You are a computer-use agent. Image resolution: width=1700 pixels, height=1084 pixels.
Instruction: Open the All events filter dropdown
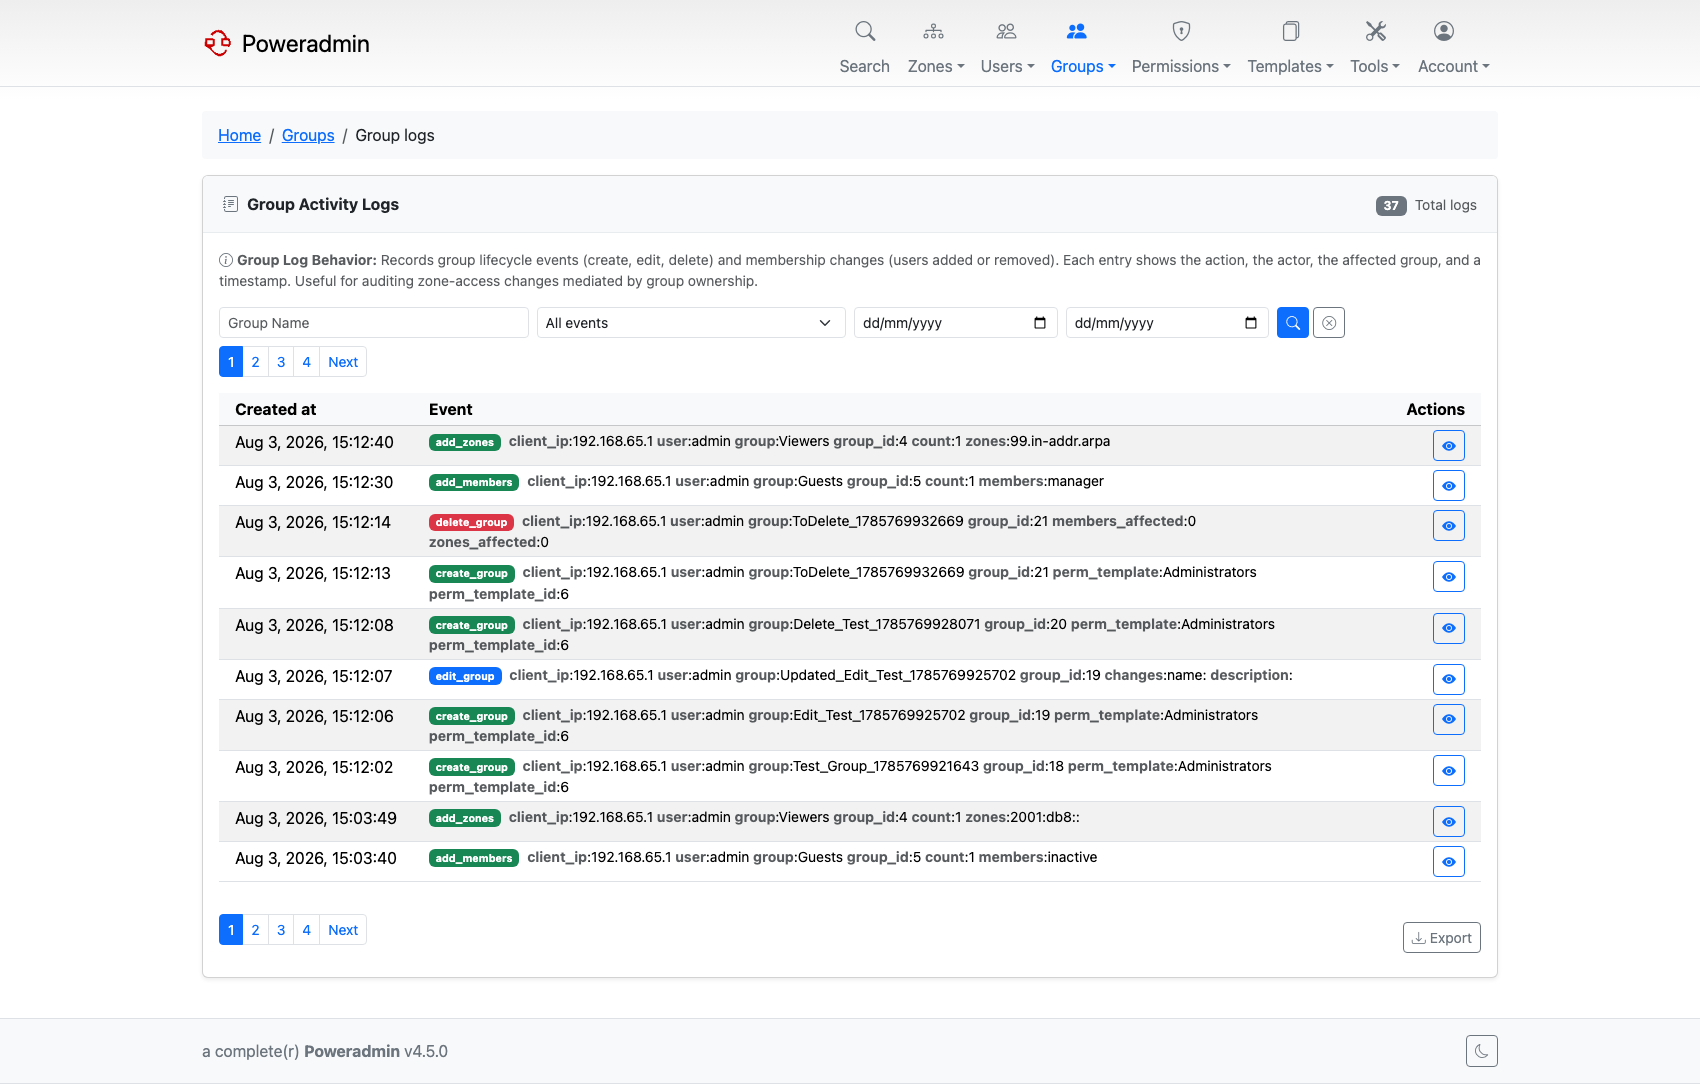pos(690,323)
